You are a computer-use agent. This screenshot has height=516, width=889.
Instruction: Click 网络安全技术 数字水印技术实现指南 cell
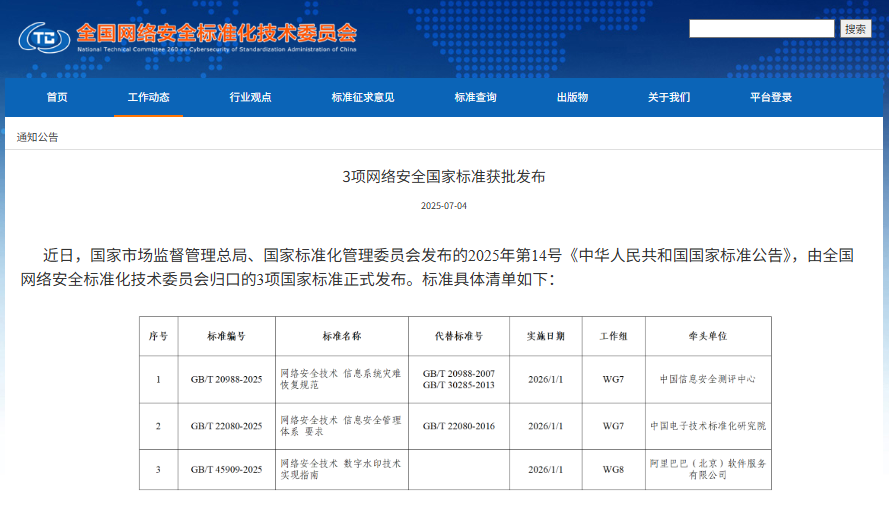(341, 470)
